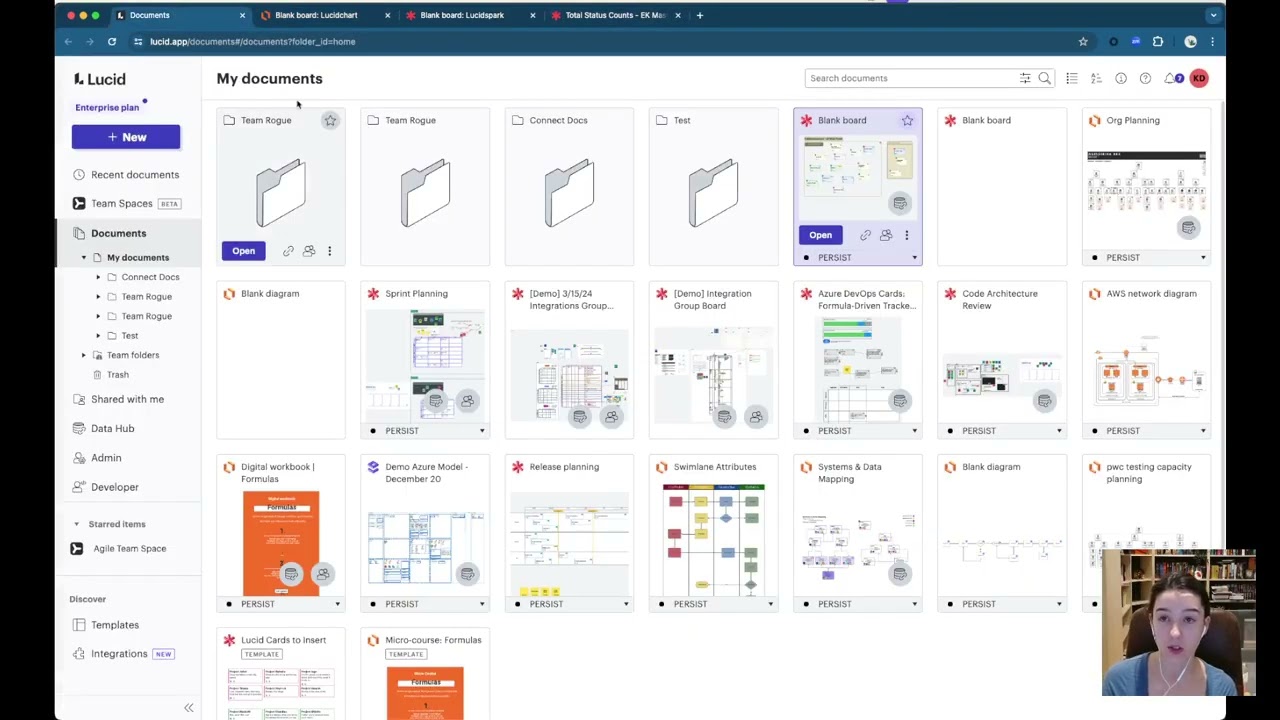Open collaborators for Team Rogue folder
The height and width of the screenshot is (720, 1280).
pyautogui.click(x=309, y=251)
